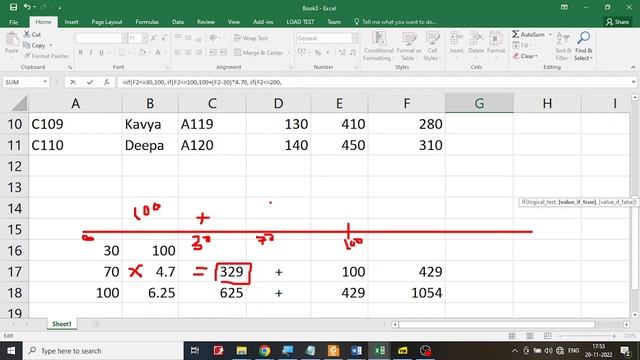Click the Share button
Screen dimensions: 640x360
618,22
